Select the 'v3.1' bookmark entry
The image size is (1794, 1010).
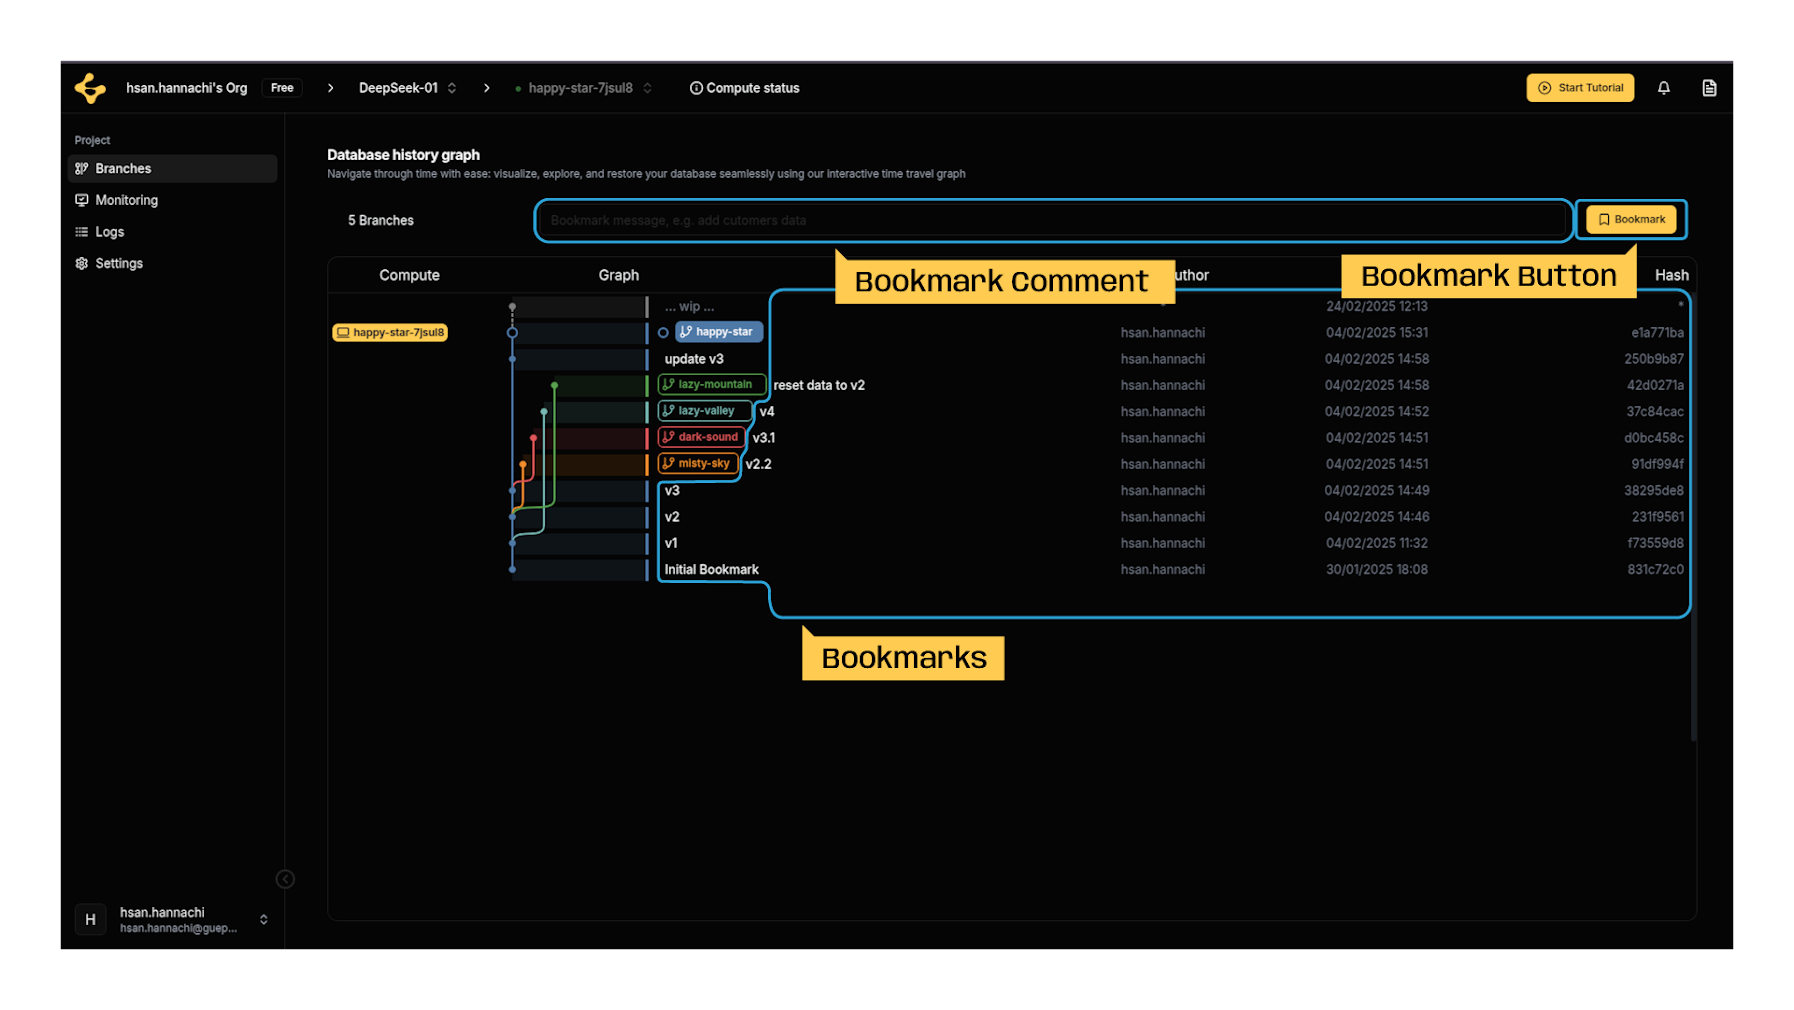764,438
